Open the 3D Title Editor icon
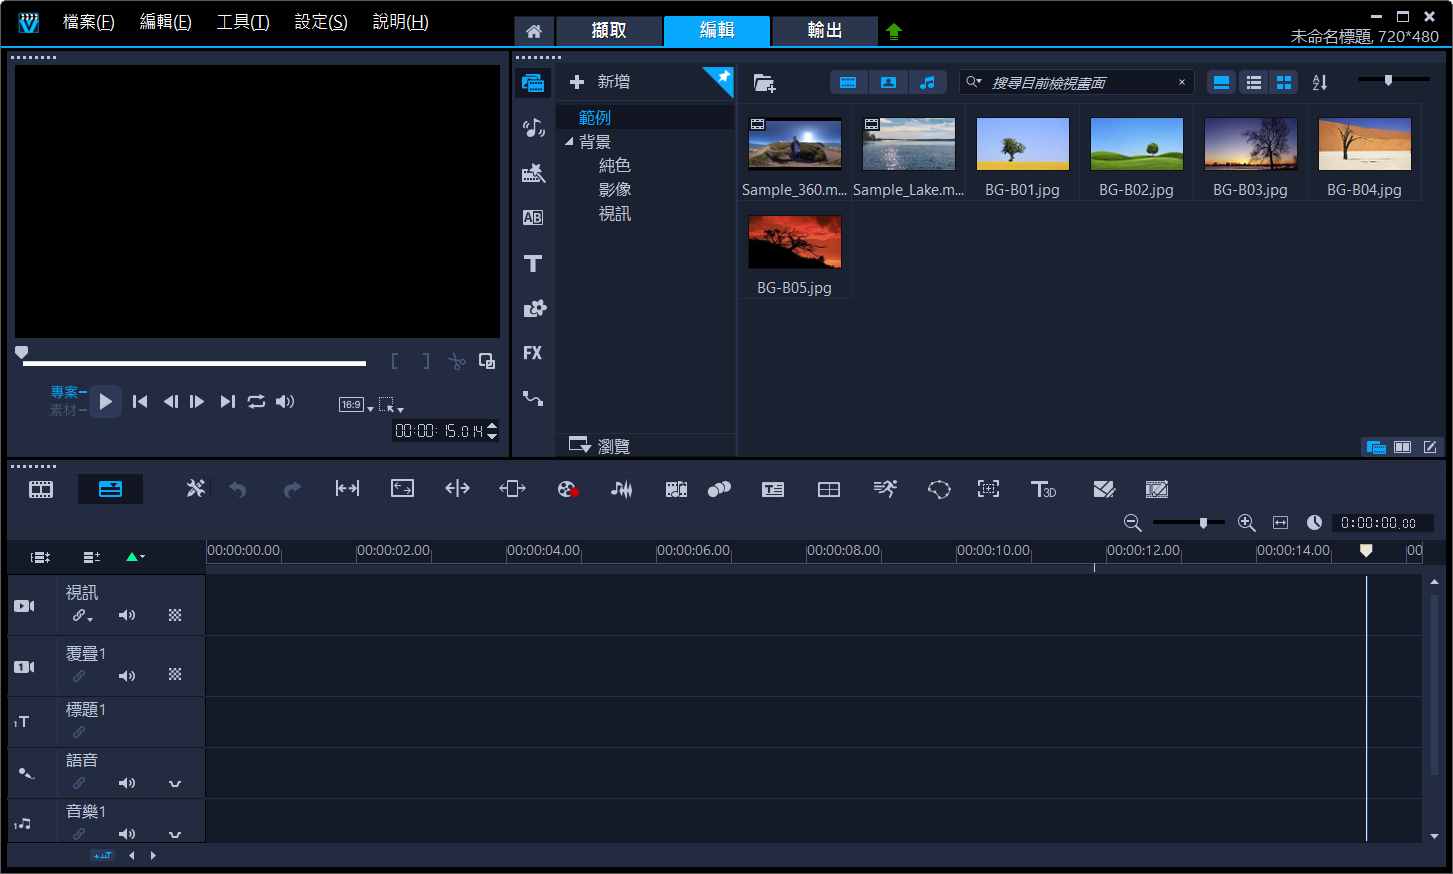 tap(1043, 489)
